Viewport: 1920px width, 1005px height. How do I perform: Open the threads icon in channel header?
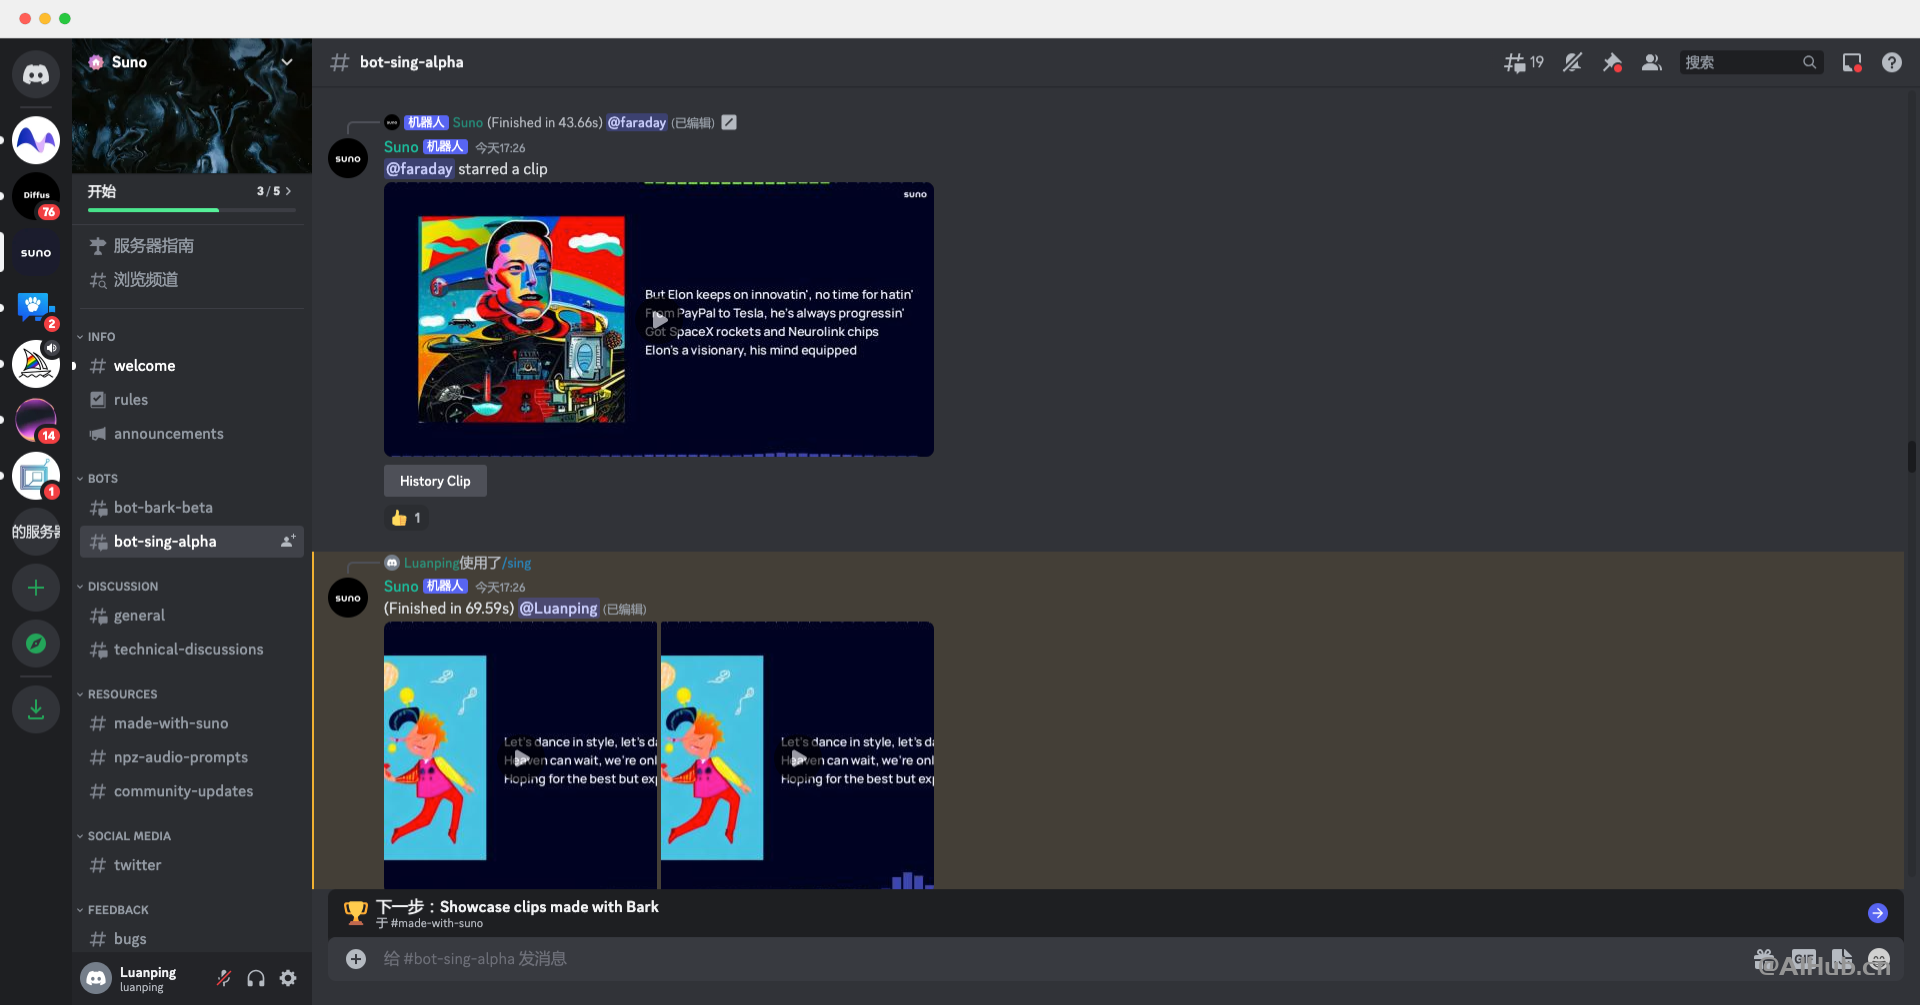(1523, 63)
